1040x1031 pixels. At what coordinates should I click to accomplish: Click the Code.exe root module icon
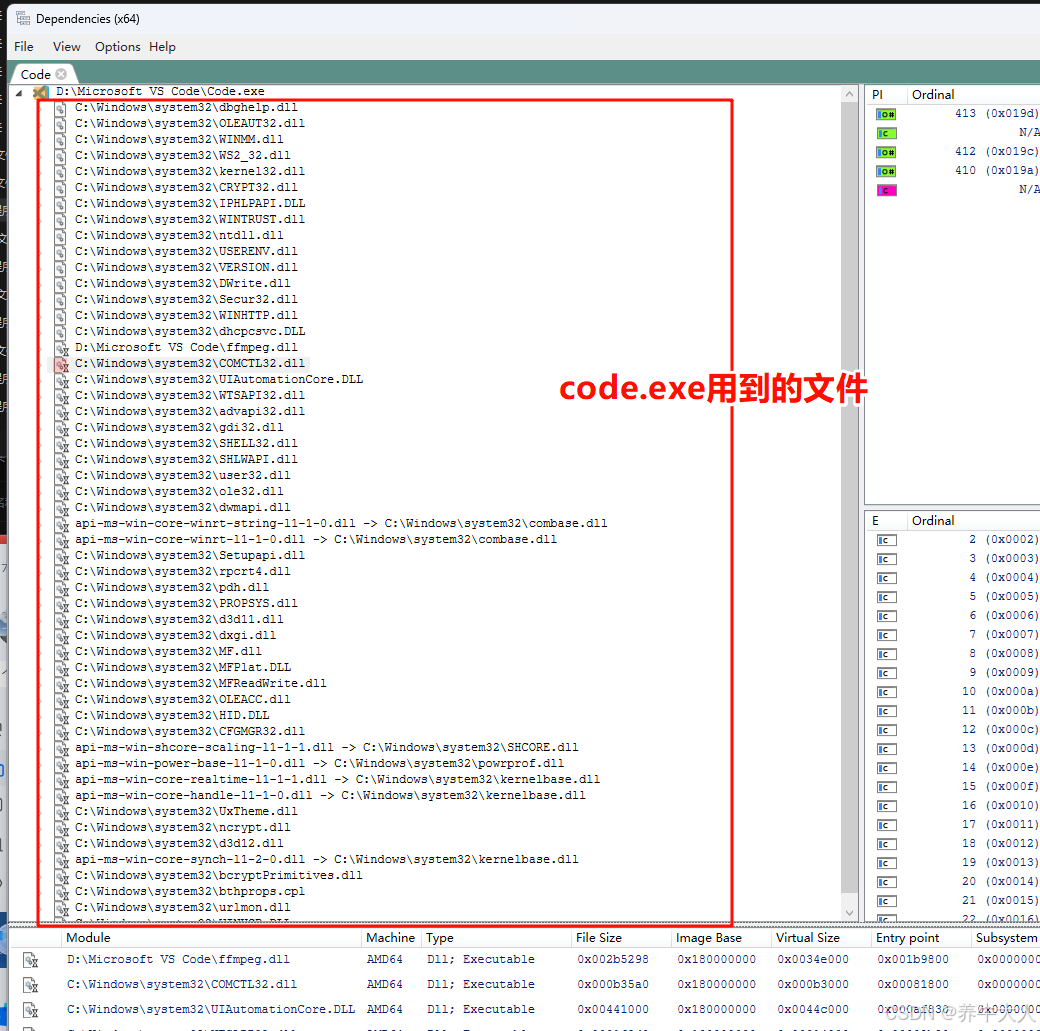pos(41,92)
